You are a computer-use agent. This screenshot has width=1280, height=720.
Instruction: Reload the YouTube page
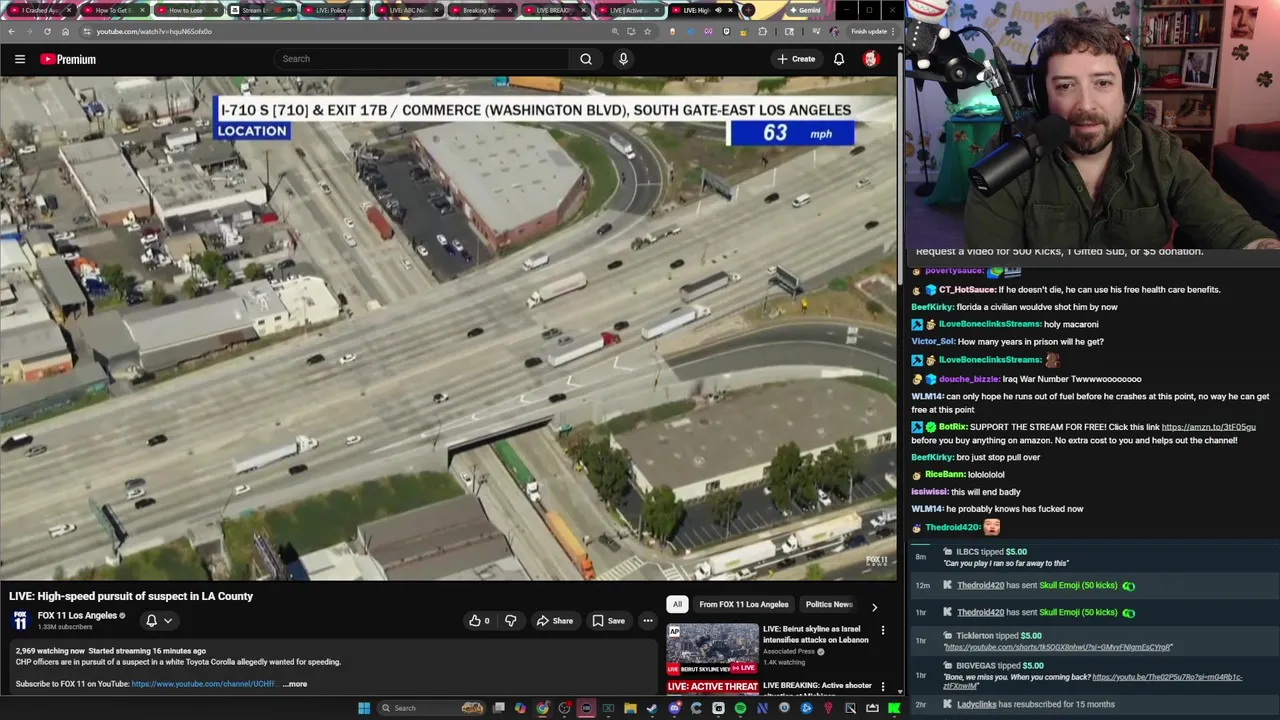[x=47, y=31]
